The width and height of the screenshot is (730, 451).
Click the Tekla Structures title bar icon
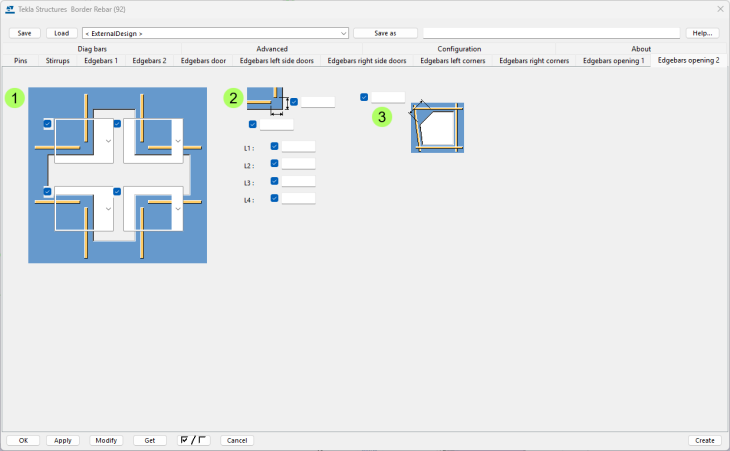9,8
